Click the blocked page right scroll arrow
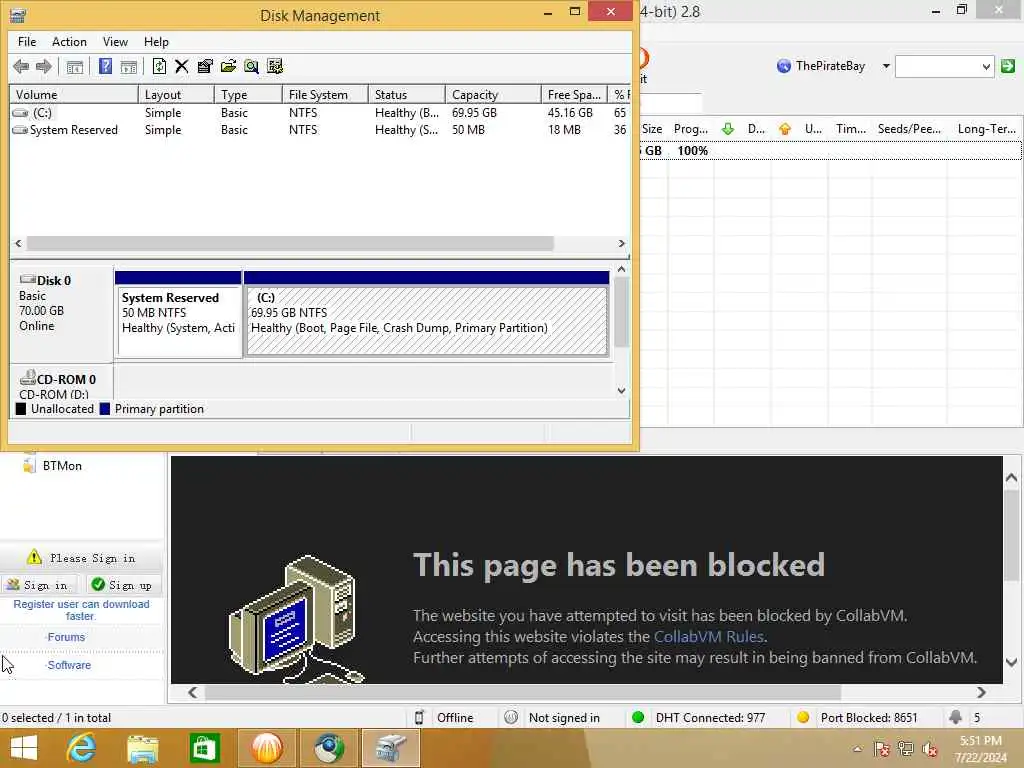The height and width of the screenshot is (768, 1024). click(981, 692)
